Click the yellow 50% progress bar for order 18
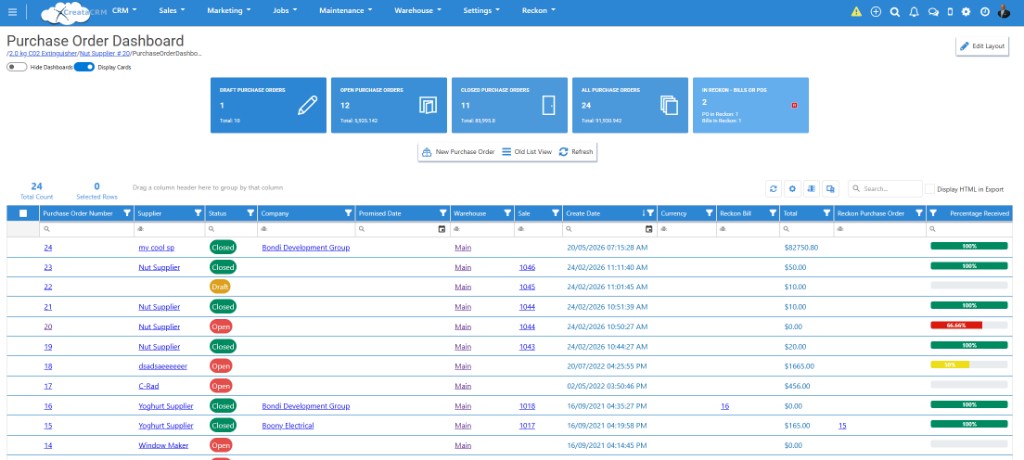1024x460 pixels. pyautogui.click(x=969, y=365)
